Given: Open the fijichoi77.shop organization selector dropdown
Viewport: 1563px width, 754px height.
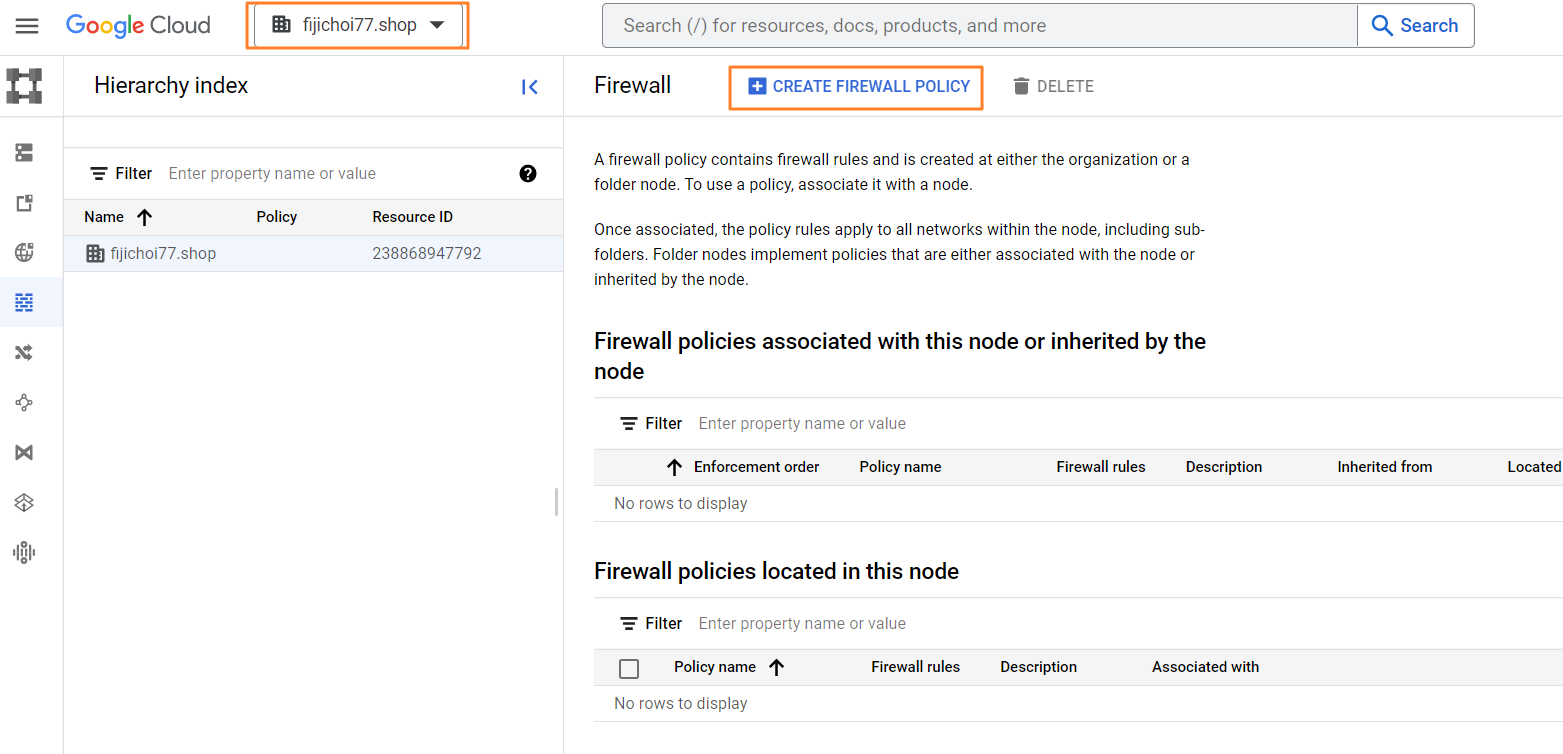Looking at the screenshot, I should point(358,26).
